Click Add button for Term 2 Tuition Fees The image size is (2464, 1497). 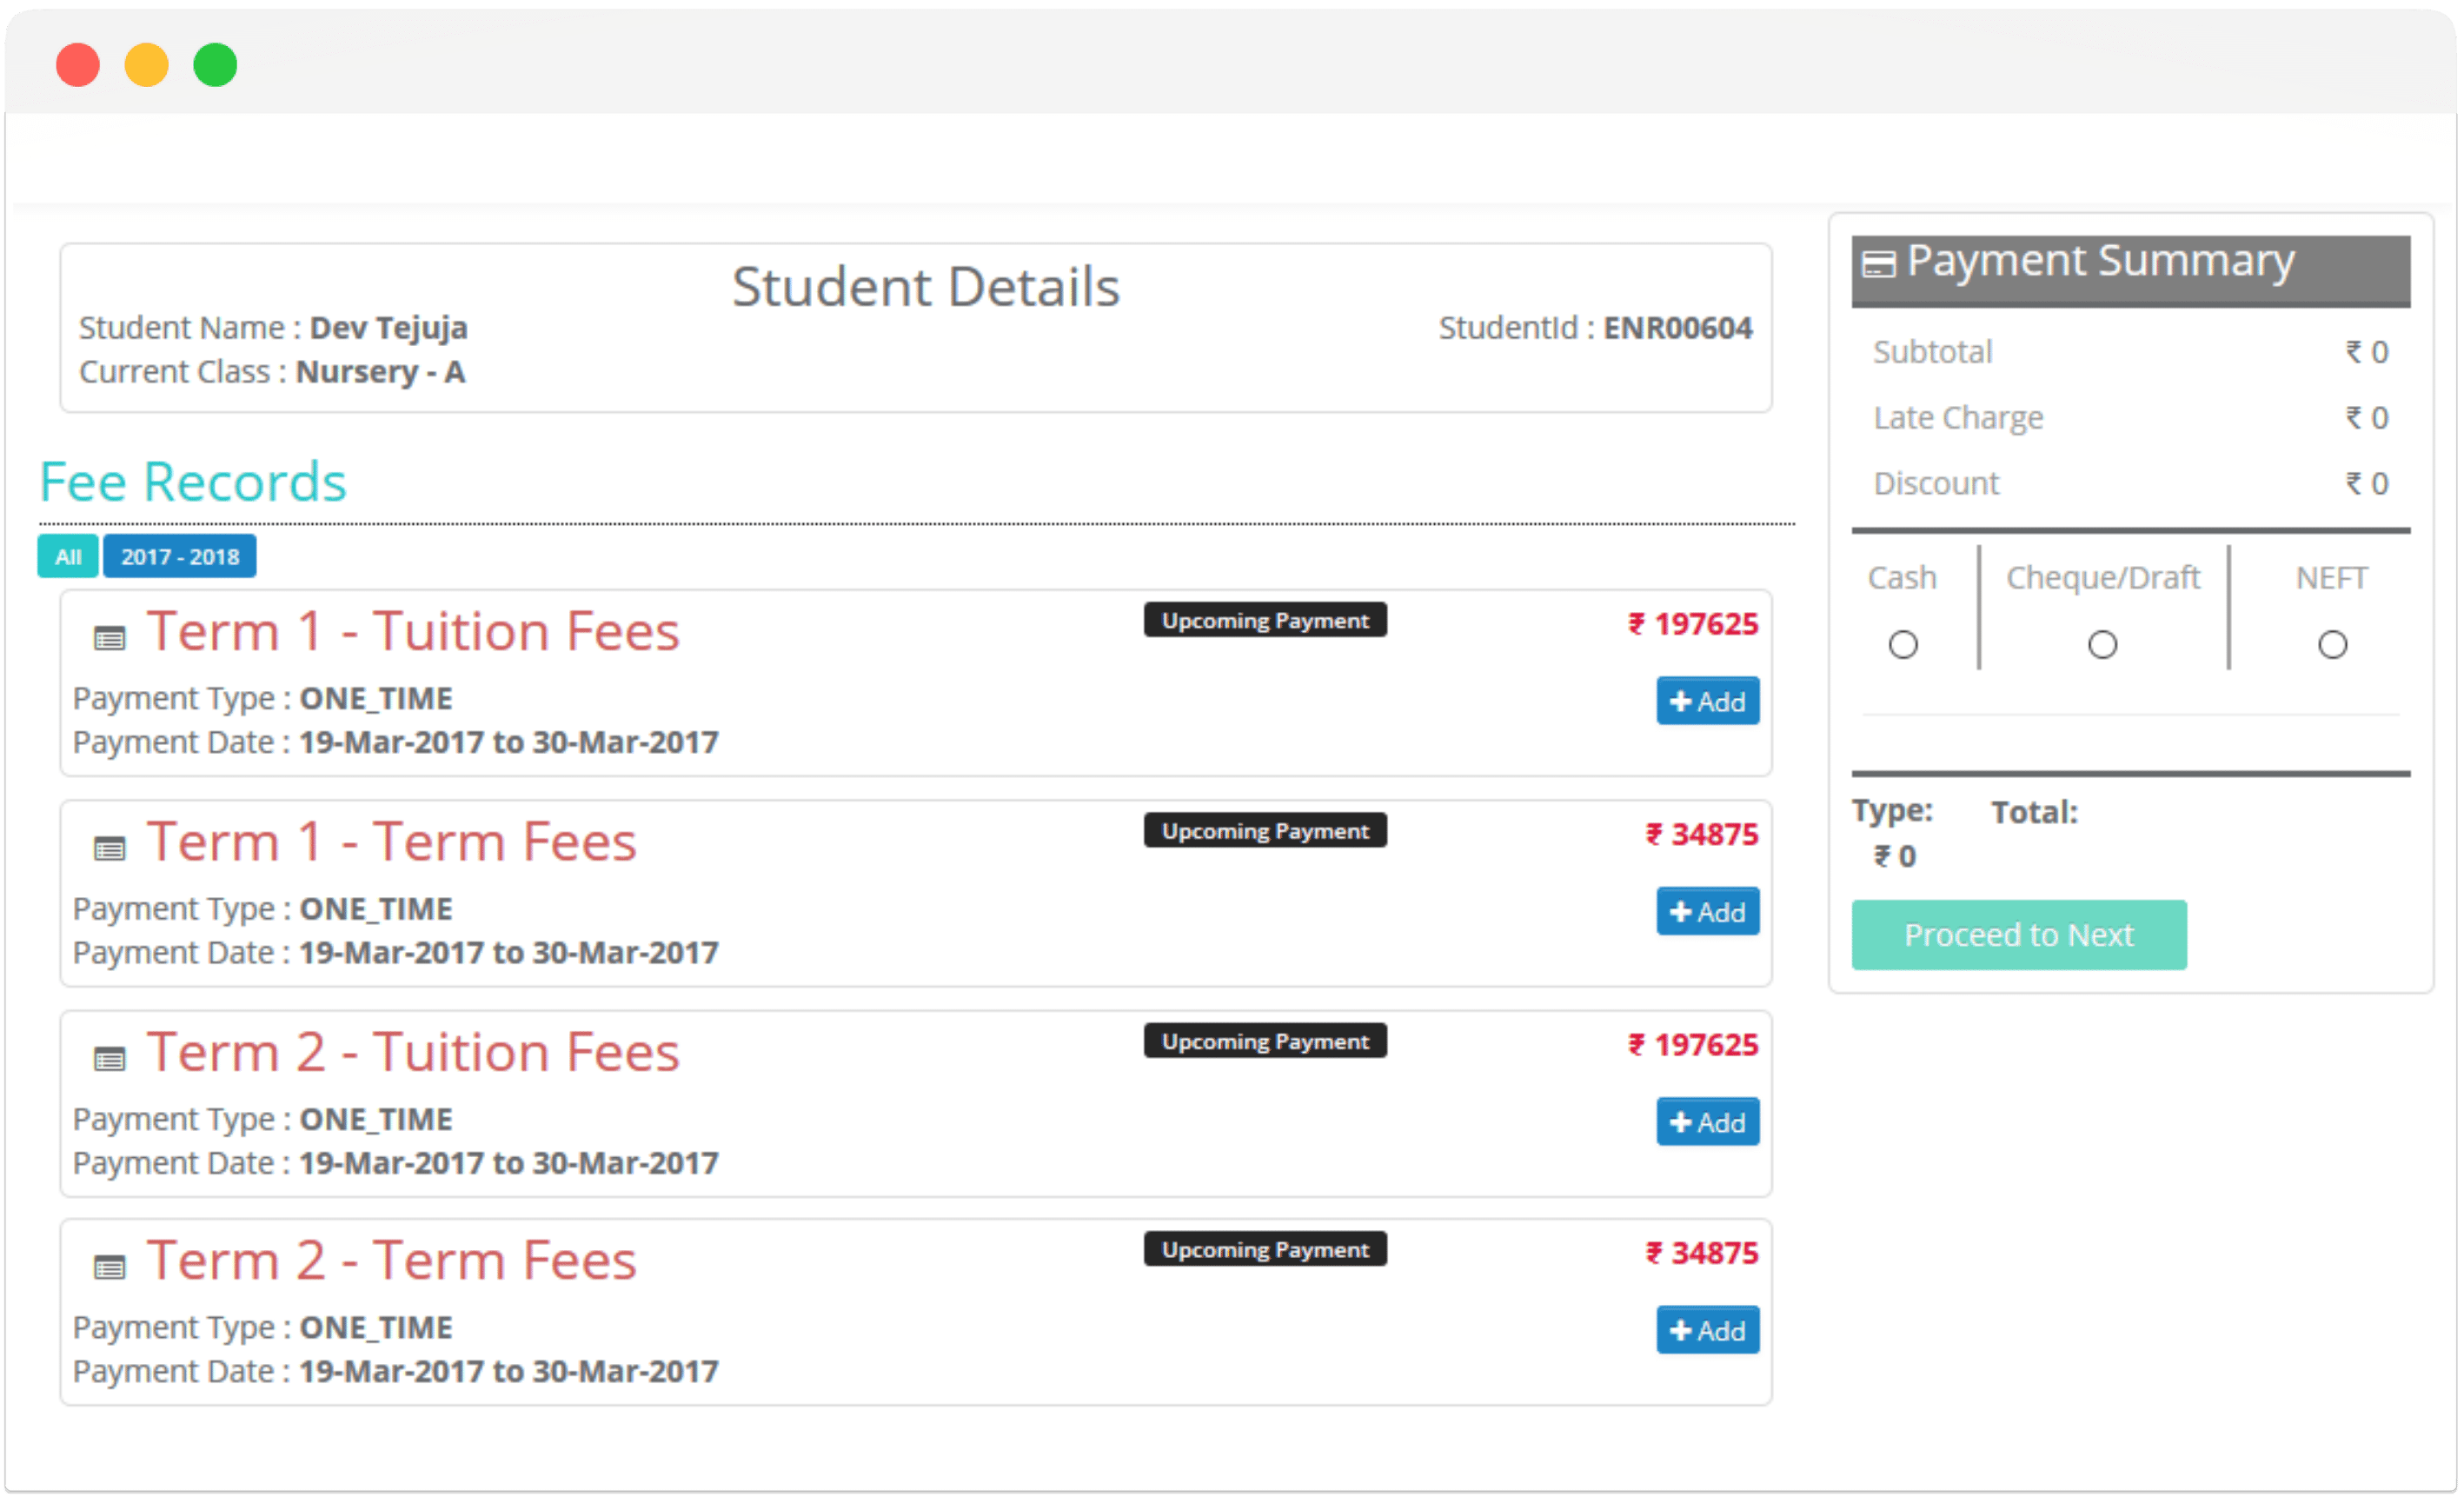1704,1120
